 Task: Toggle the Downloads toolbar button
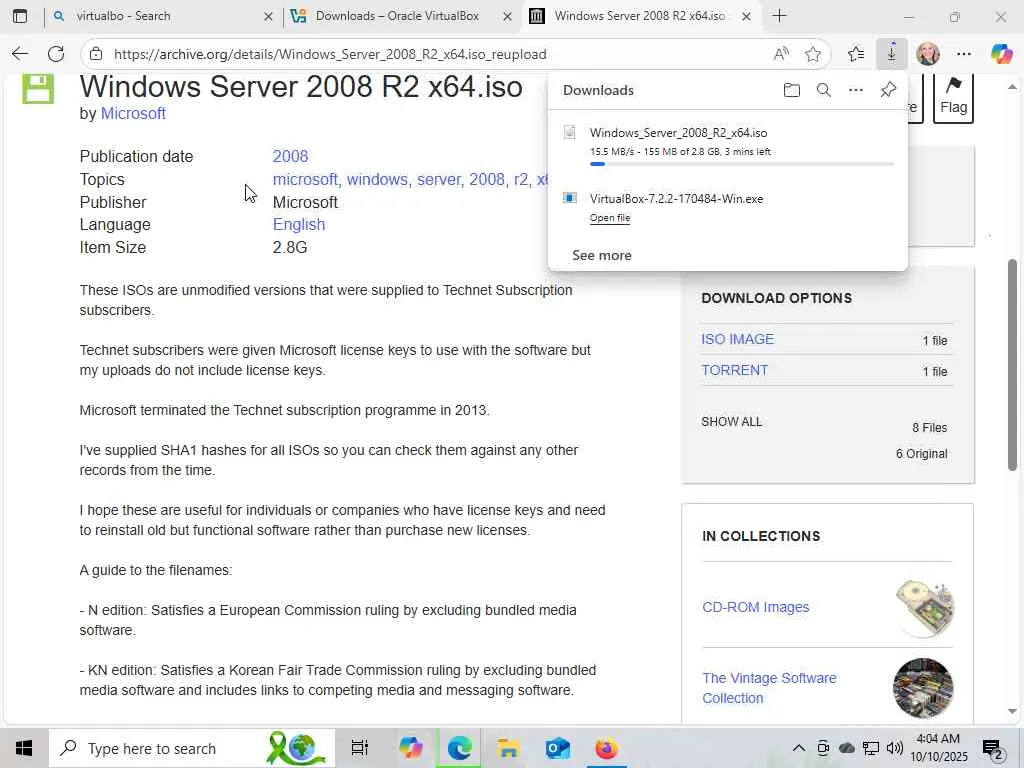[x=891, y=54]
